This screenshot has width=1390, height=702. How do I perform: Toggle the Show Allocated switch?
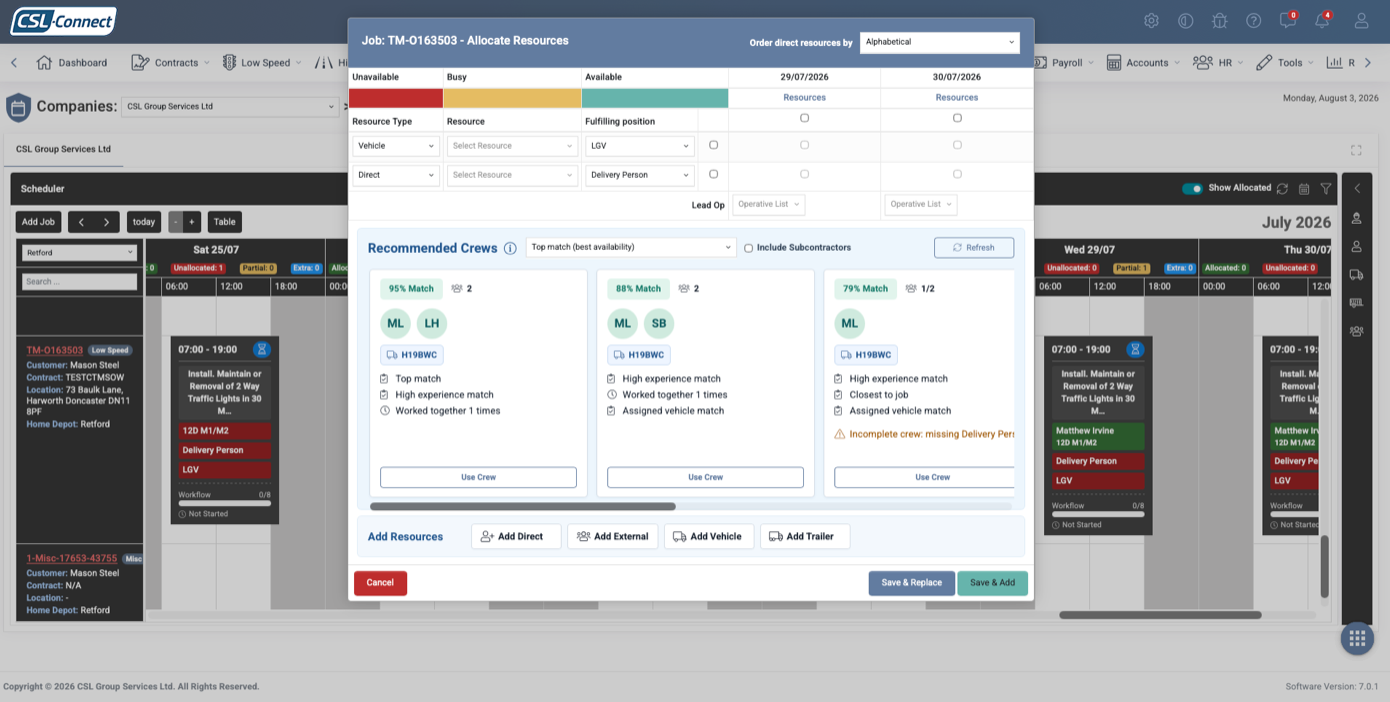[1192, 188]
